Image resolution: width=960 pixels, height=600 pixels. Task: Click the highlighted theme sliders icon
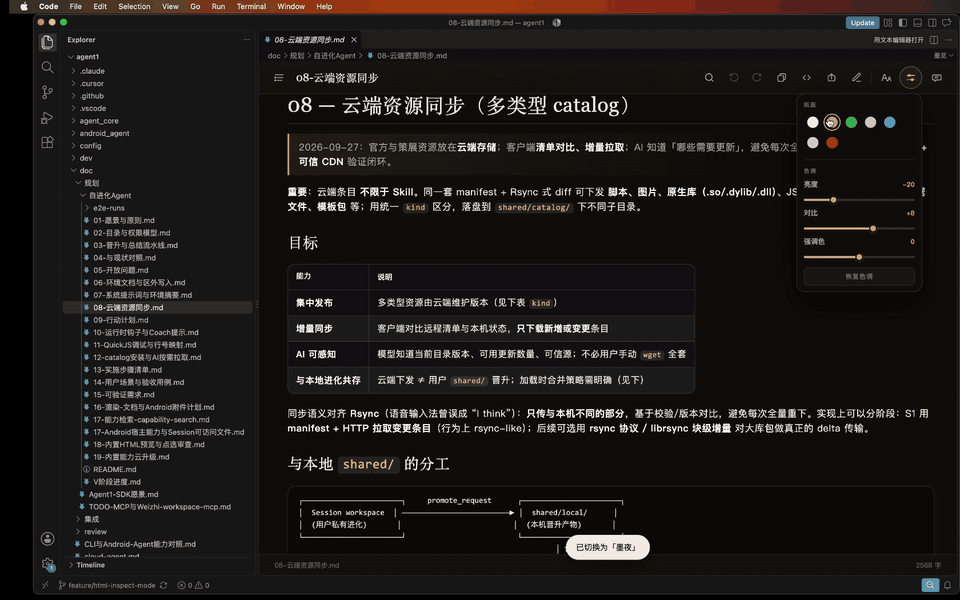click(910, 78)
